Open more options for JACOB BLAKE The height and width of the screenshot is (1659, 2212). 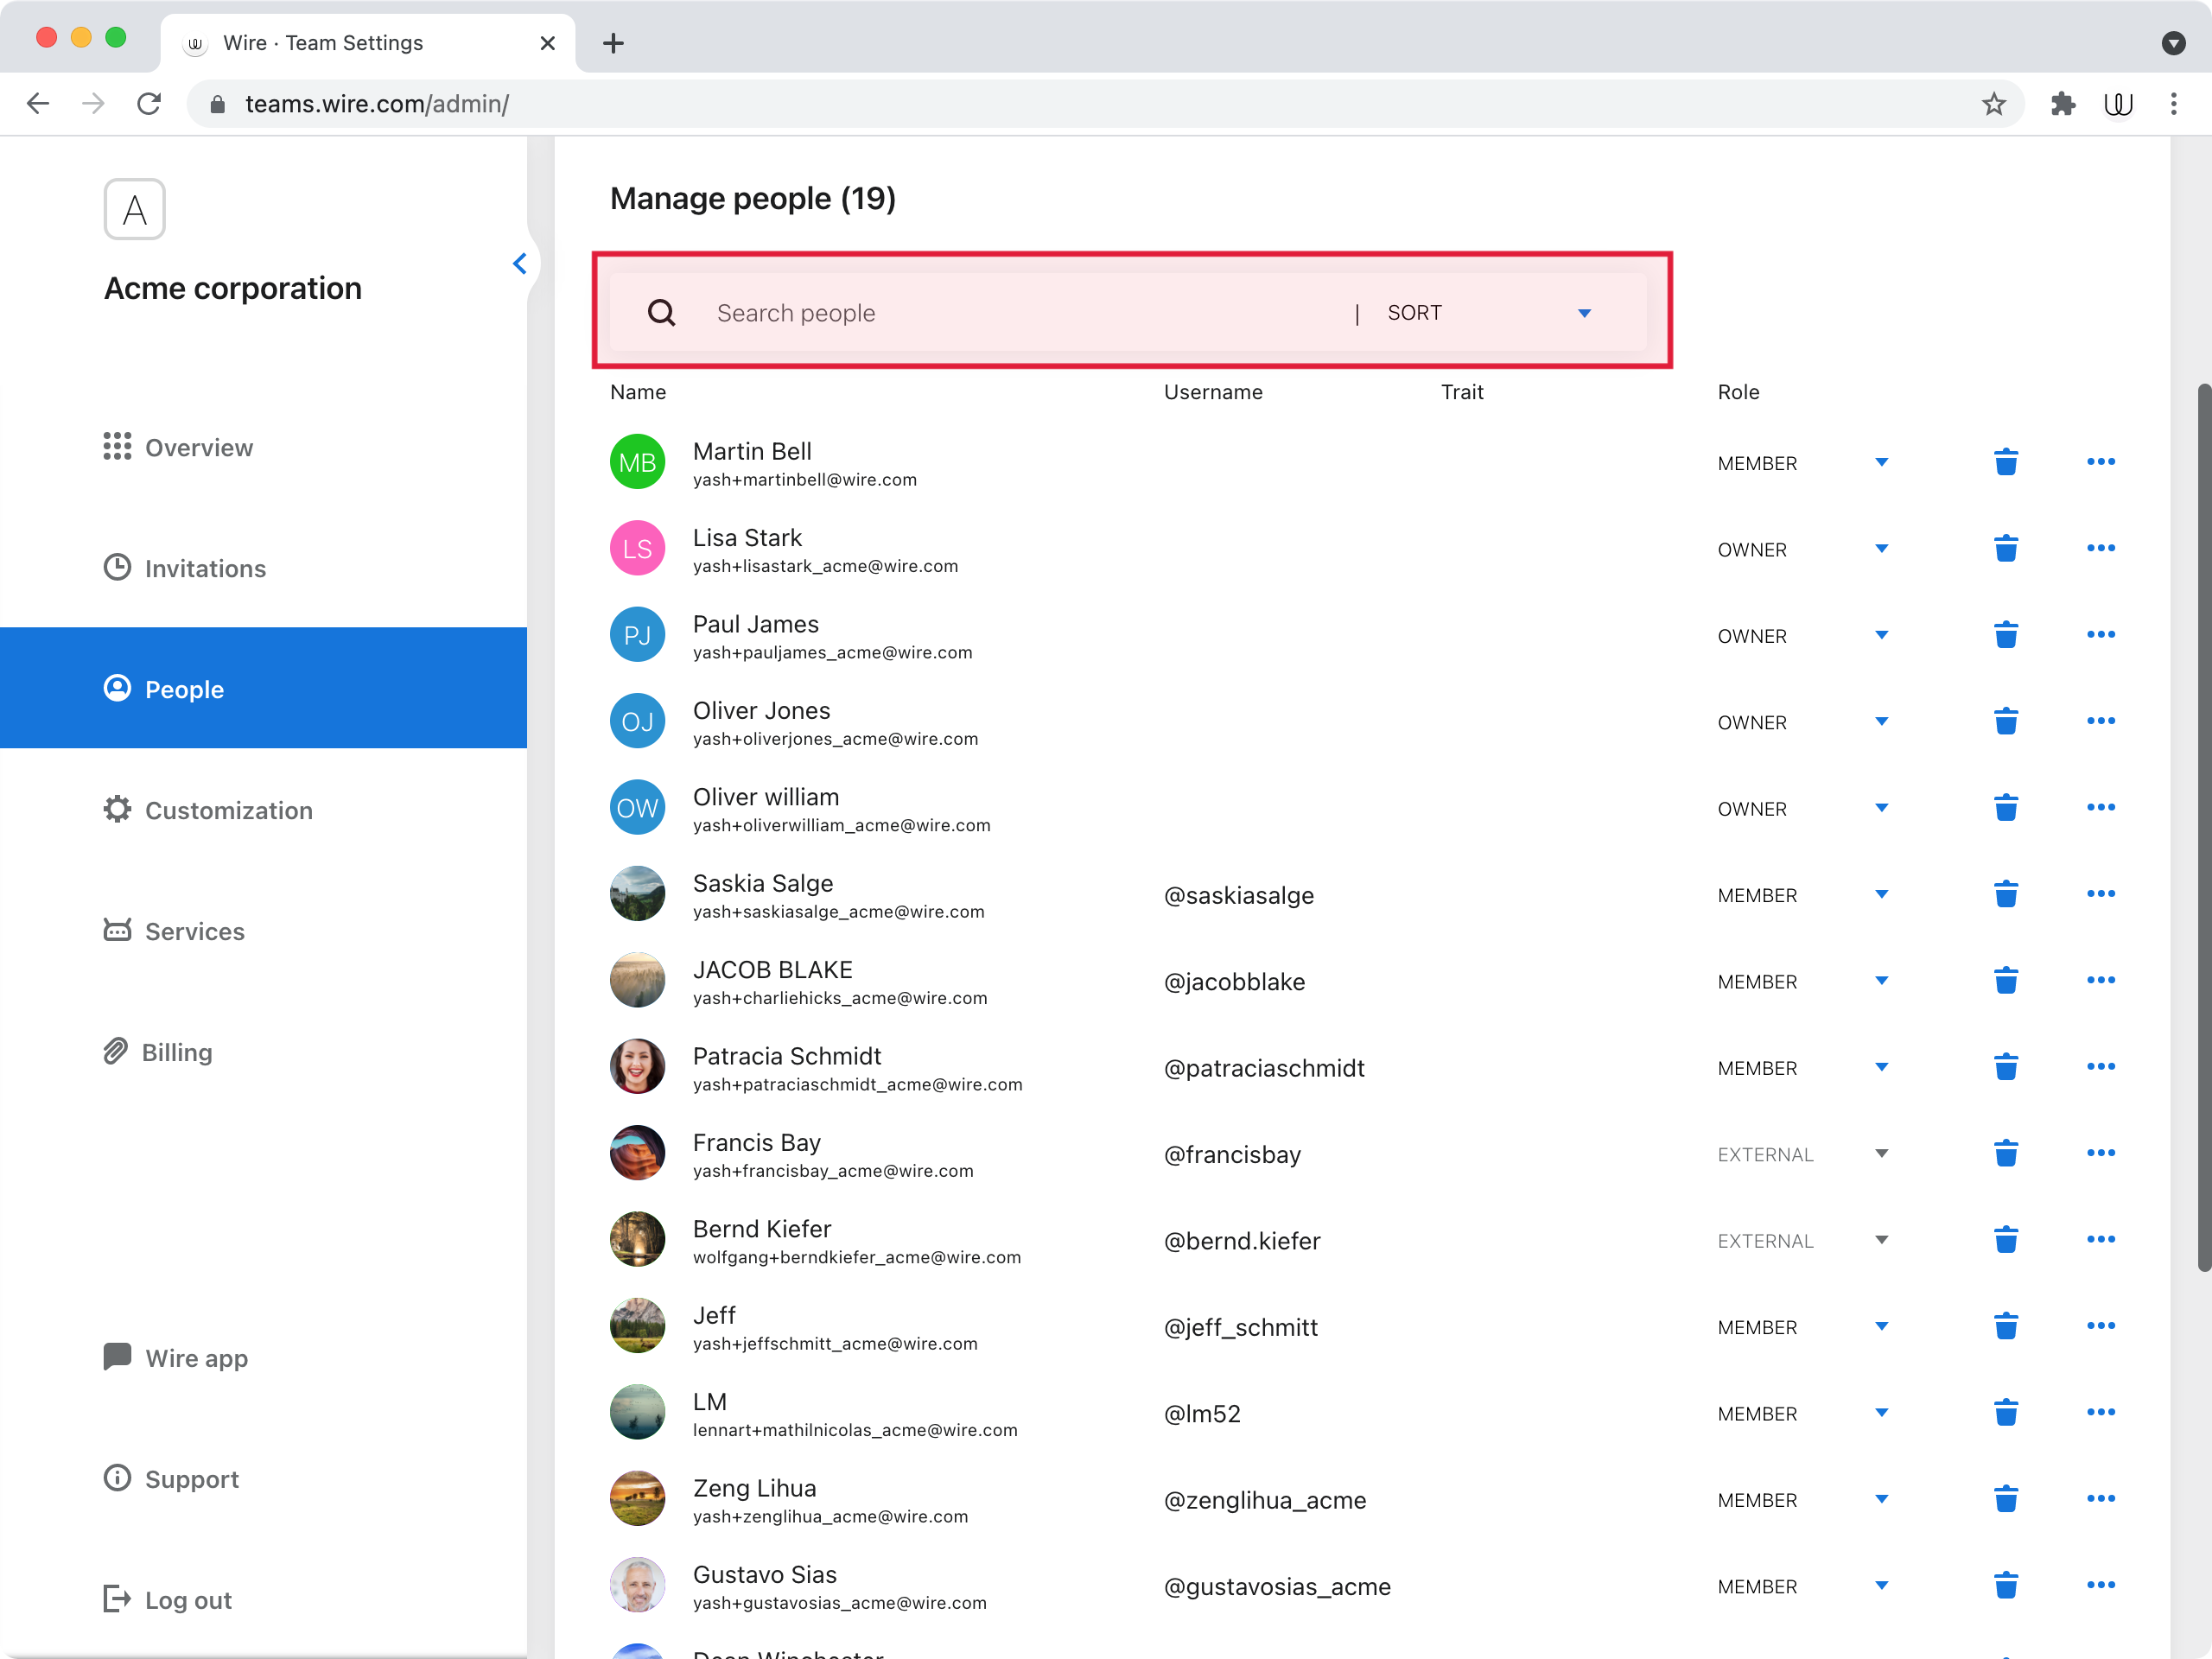tap(2100, 980)
